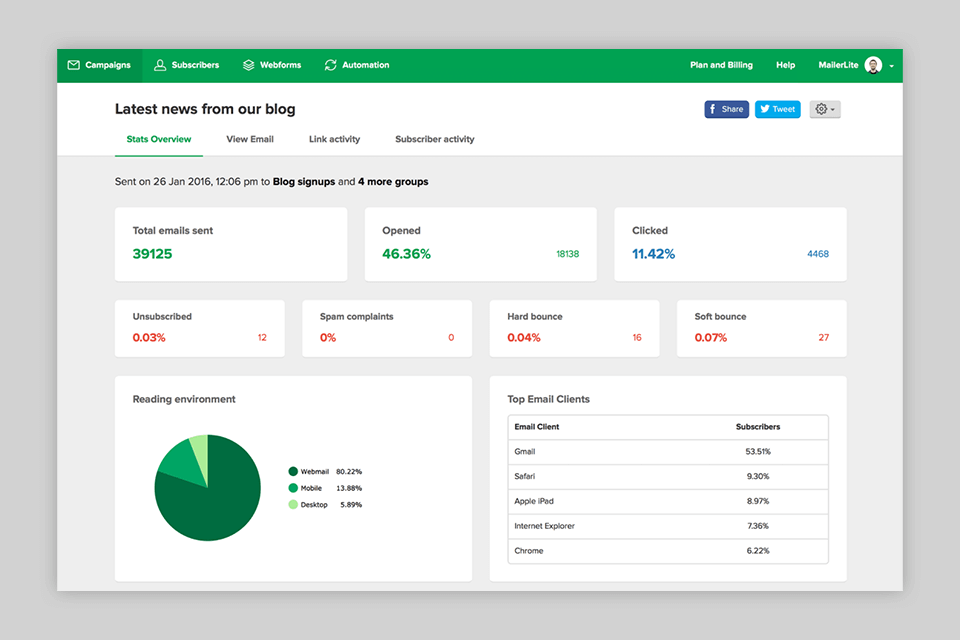Click the Top Email Clients heading
The height and width of the screenshot is (640, 960).
549,399
